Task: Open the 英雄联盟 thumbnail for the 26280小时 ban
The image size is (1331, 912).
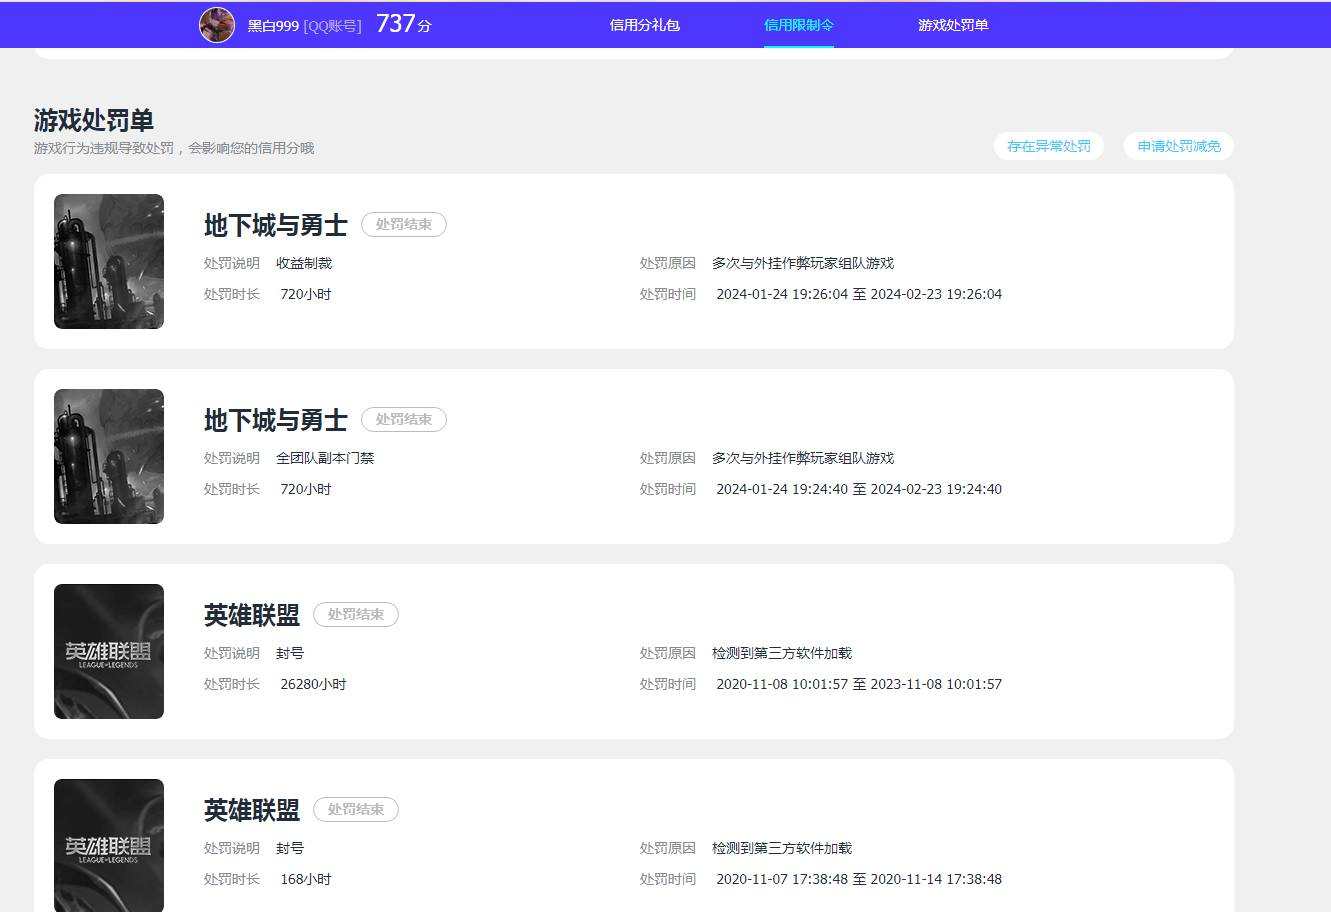Action: click(x=109, y=651)
